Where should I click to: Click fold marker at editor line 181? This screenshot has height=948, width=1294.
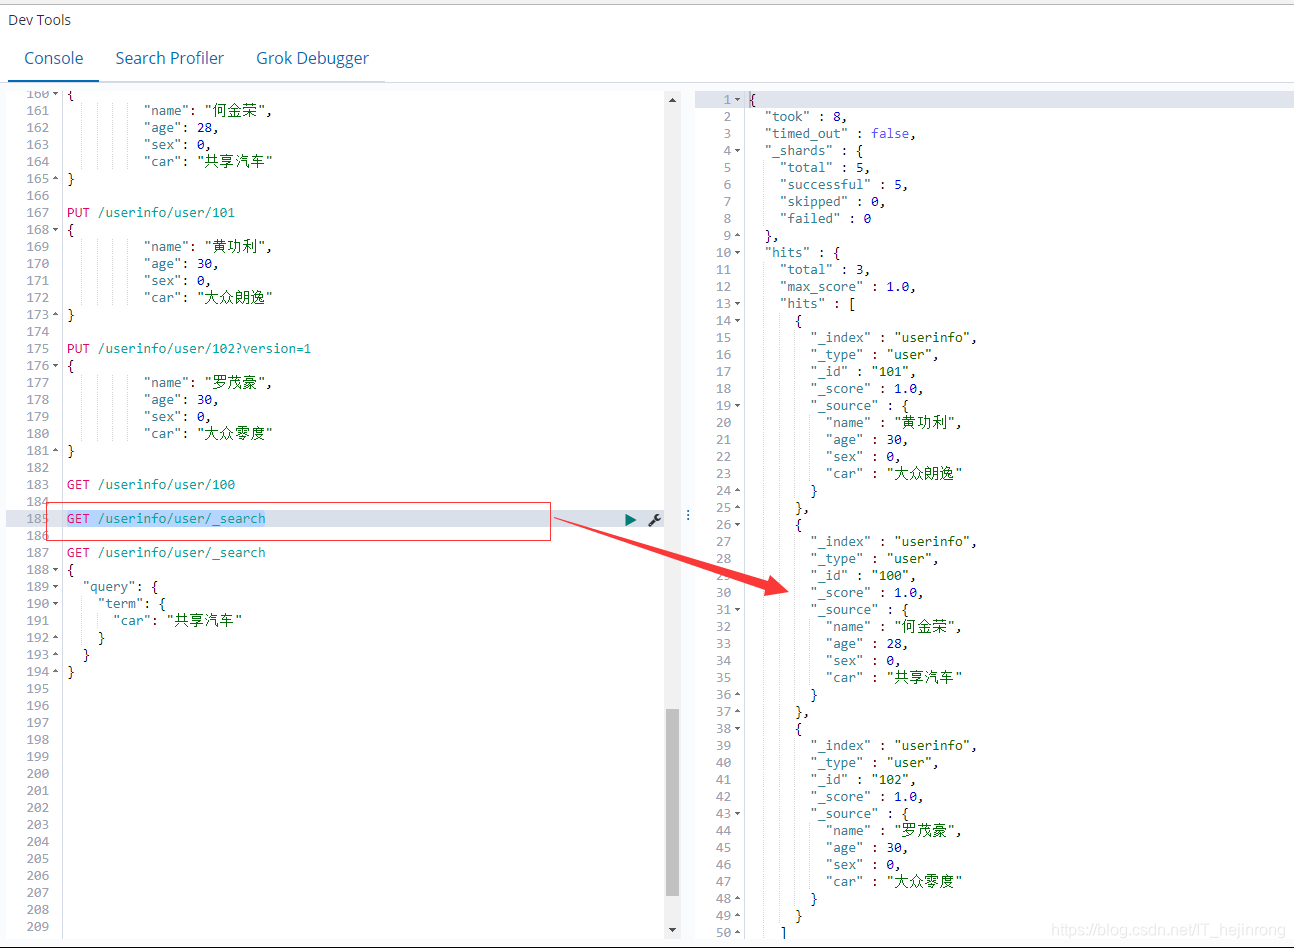pyautogui.click(x=56, y=451)
